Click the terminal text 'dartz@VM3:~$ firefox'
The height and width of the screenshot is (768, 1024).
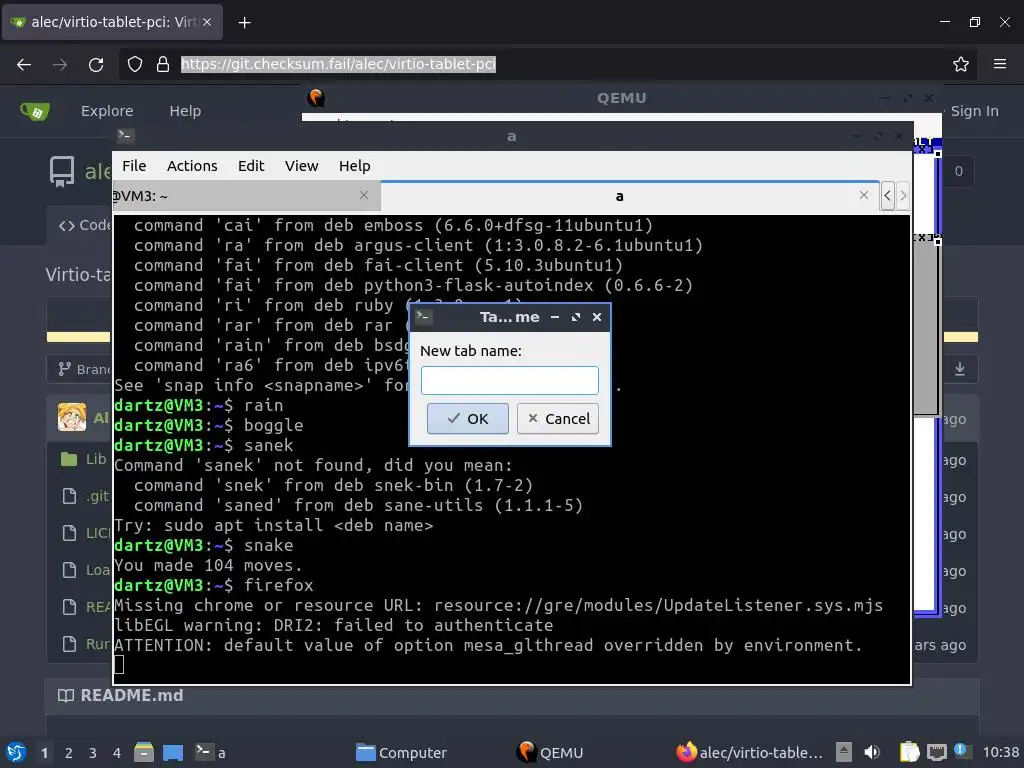214,585
